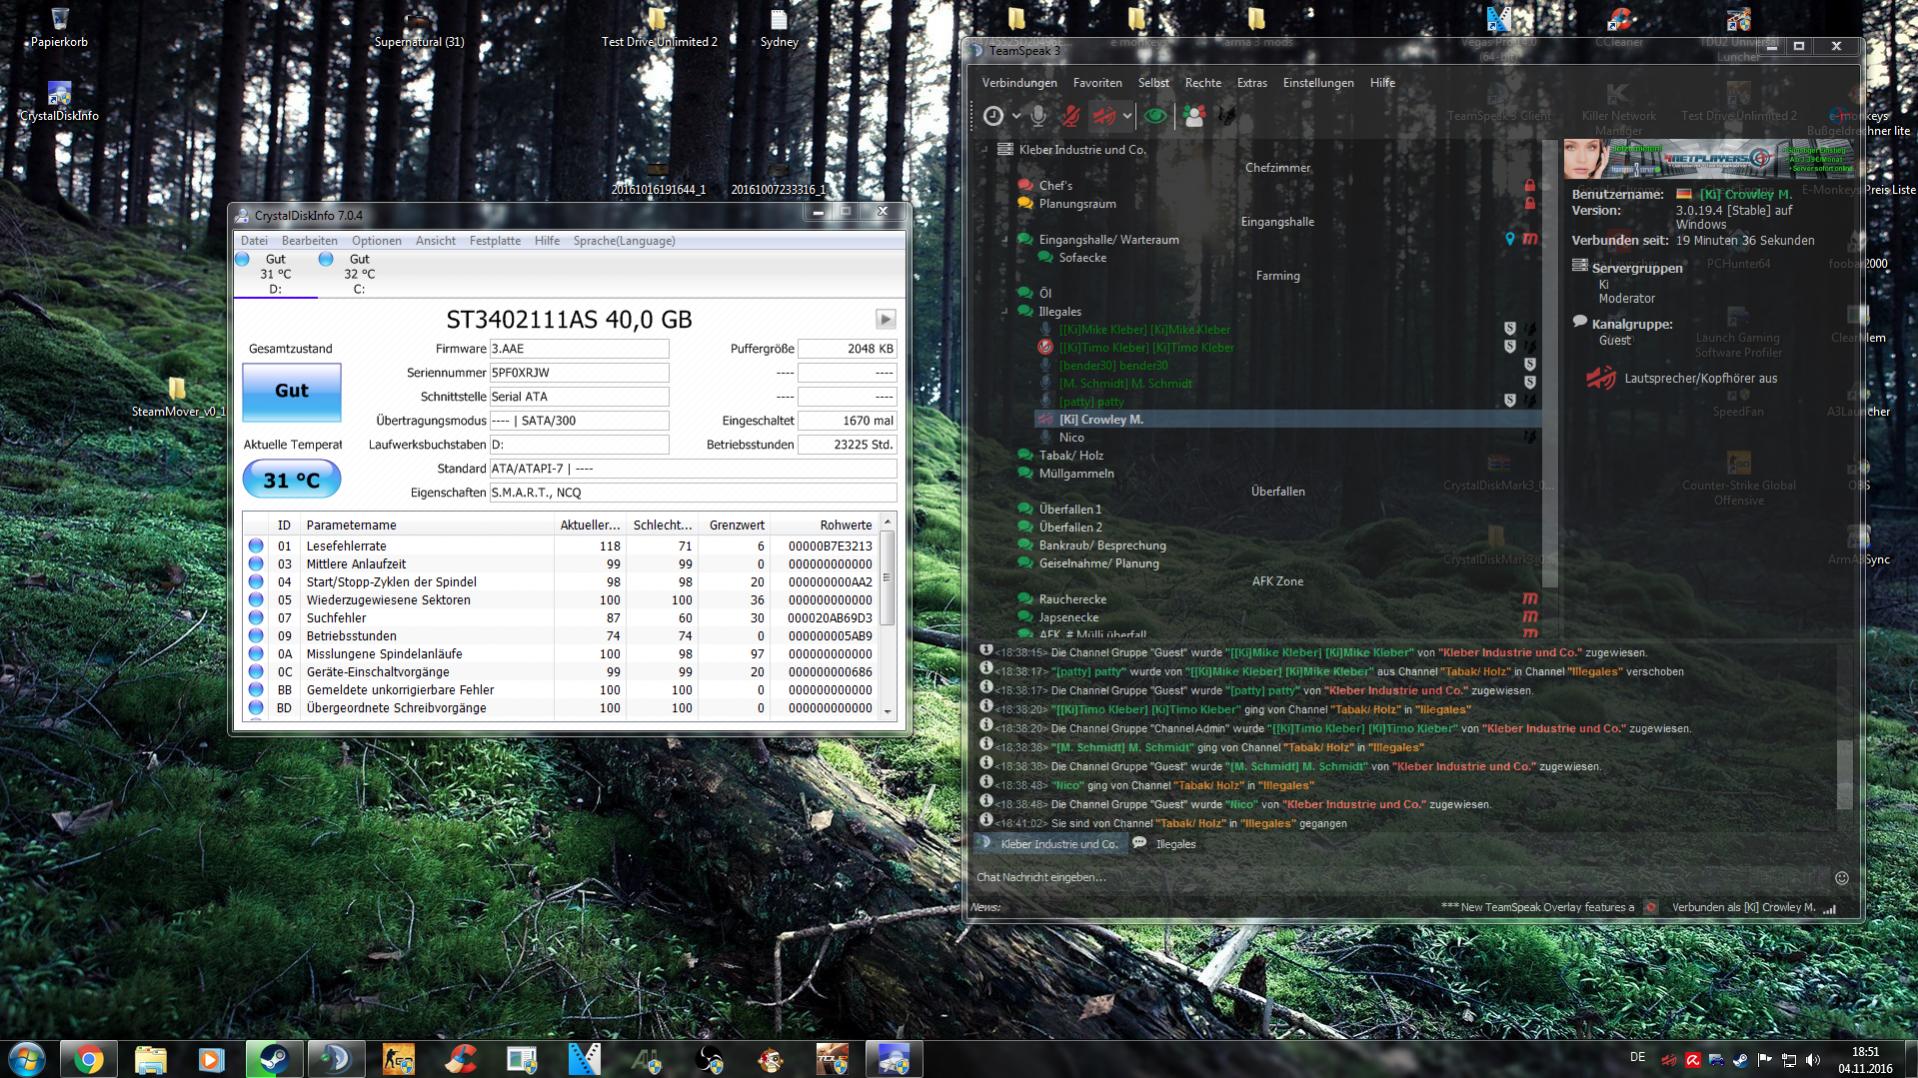Screen dimensions: 1918x1078
Task: Select drive C: disk tab in CrystalDiskInfo
Action: [358, 274]
